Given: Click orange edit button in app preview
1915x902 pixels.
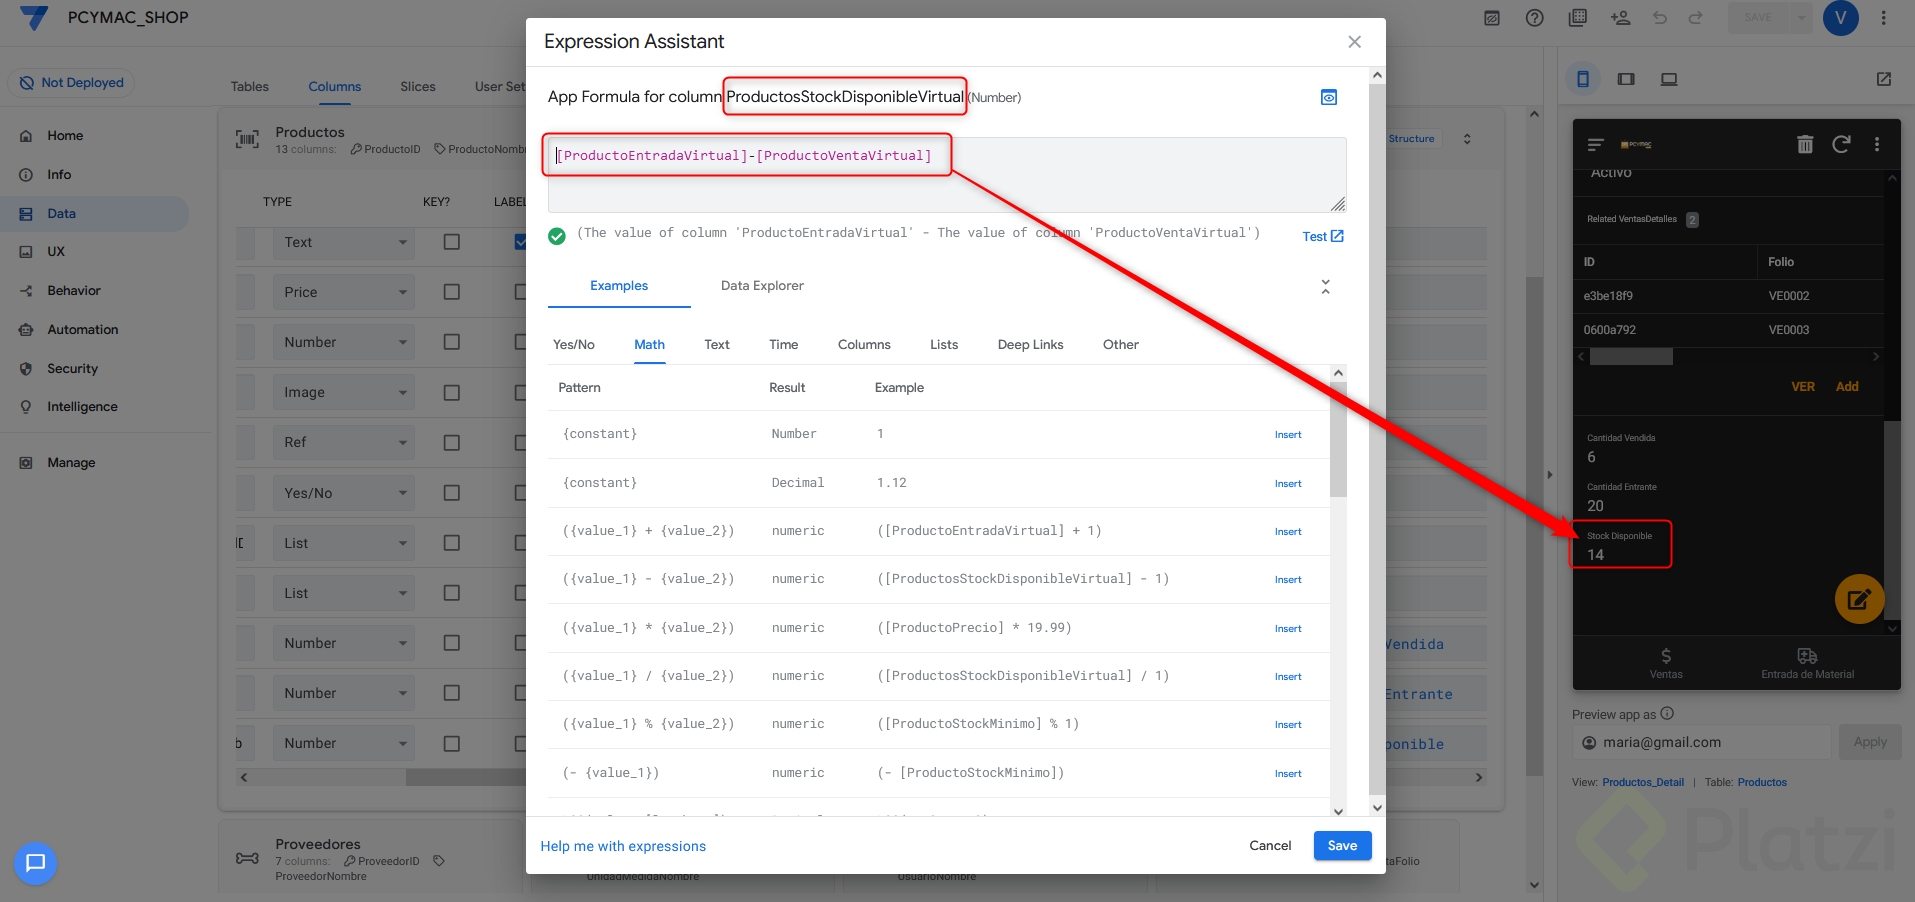Looking at the screenshot, I should (x=1859, y=600).
